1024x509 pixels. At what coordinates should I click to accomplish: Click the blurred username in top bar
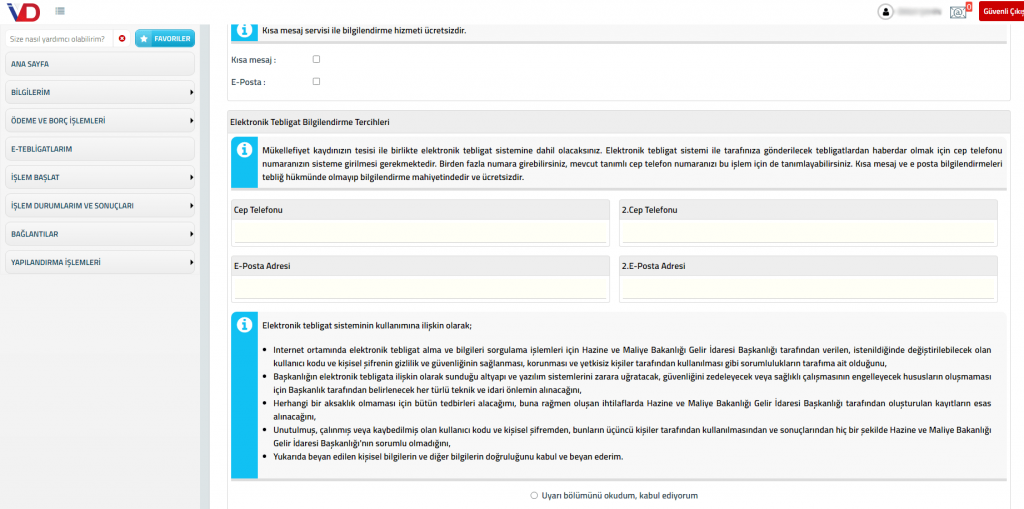[x=918, y=12]
